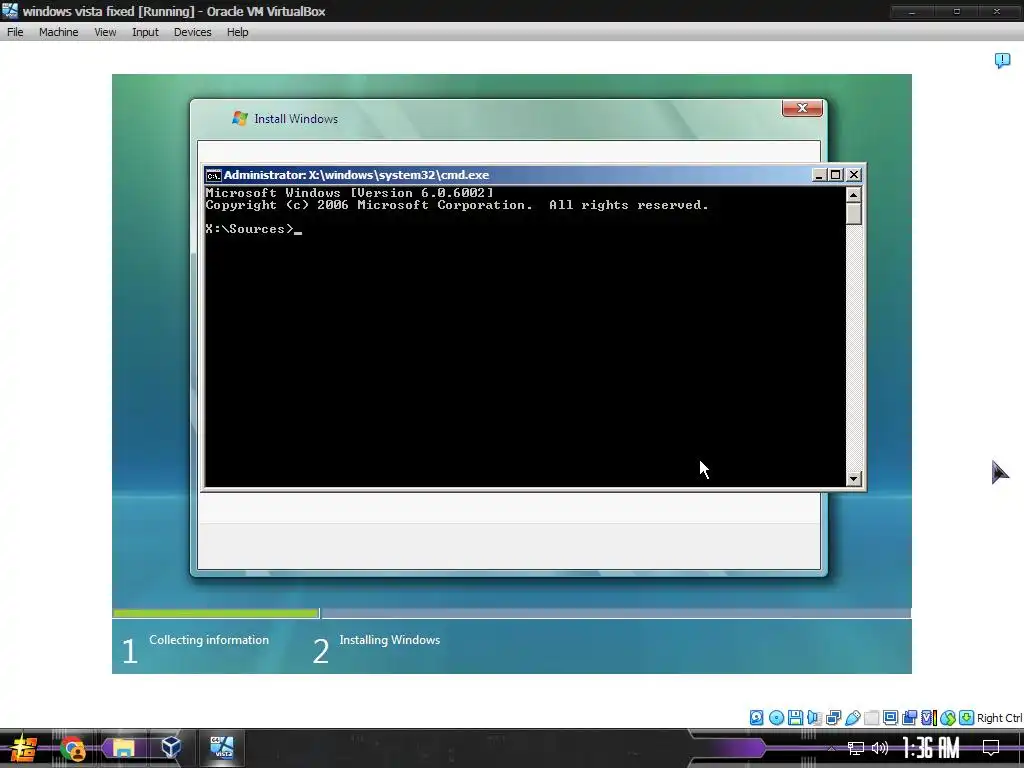Open the Machine menu
The image size is (1024, 768).
tap(58, 32)
